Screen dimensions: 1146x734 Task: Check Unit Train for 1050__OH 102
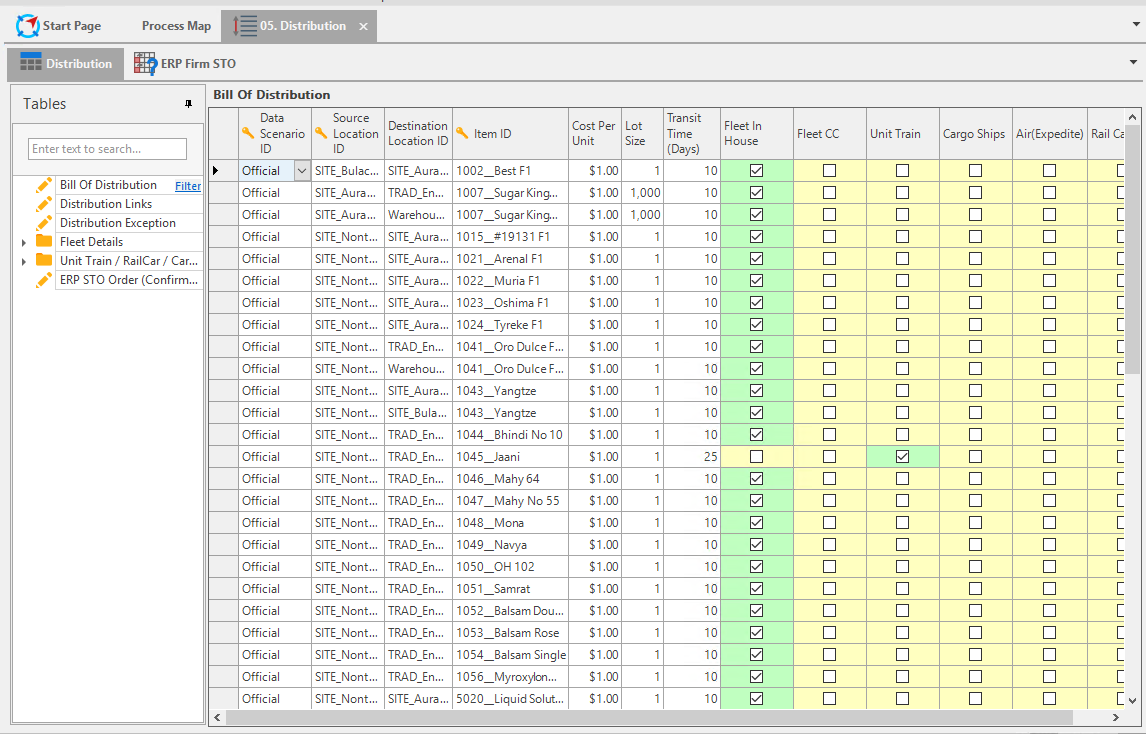click(x=903, y=567)
